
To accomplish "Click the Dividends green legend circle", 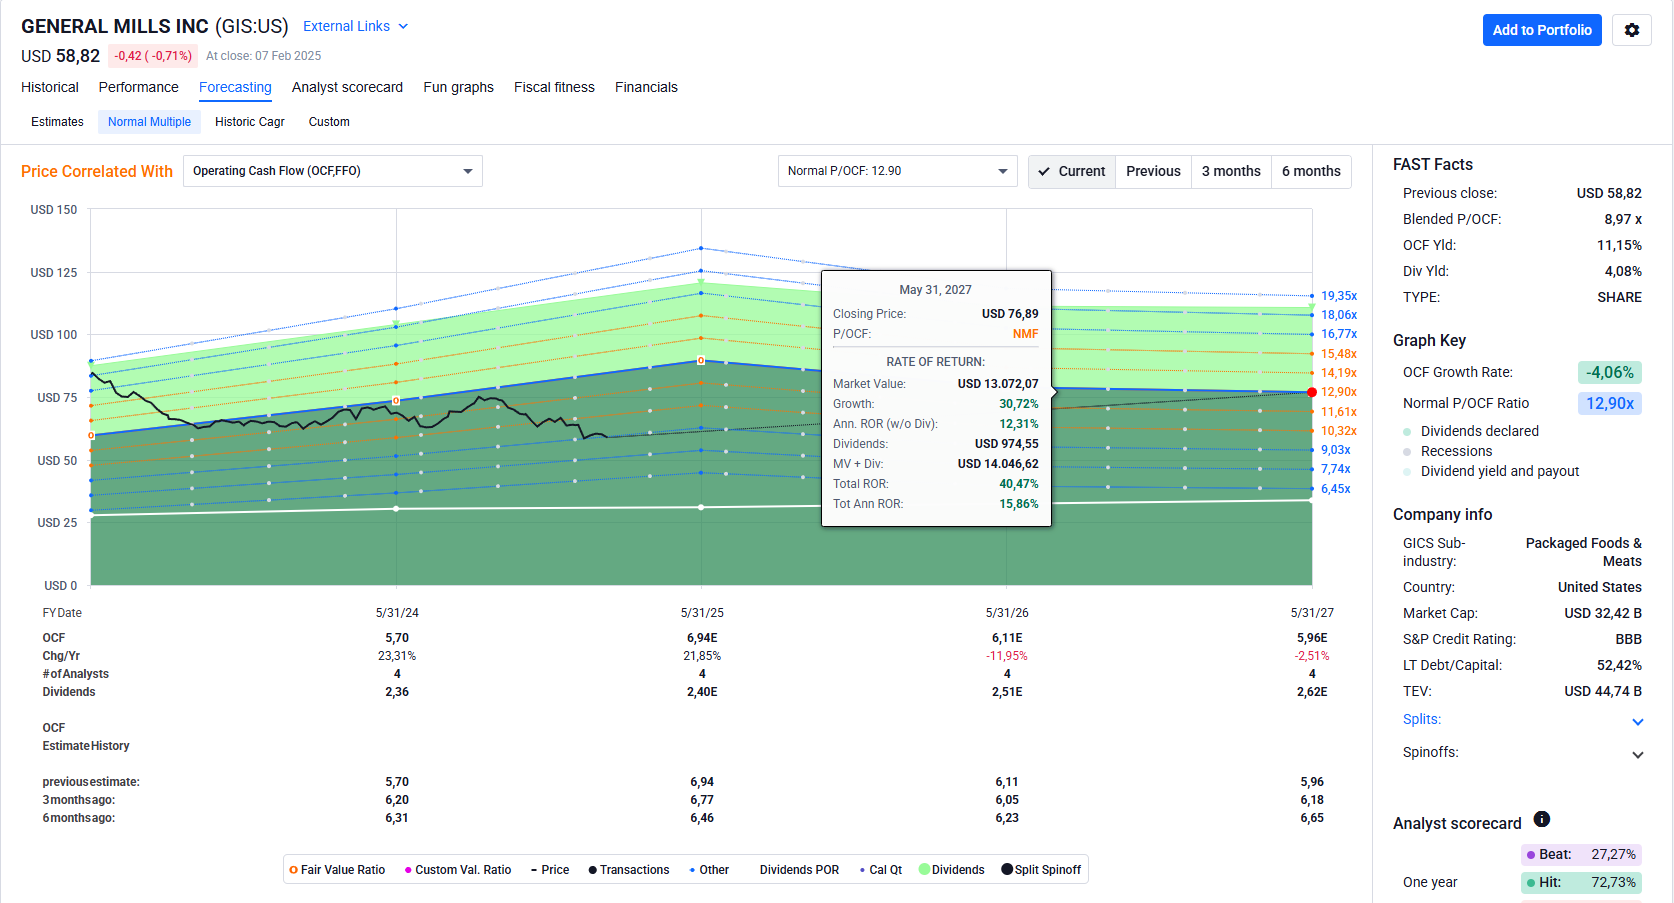I will 925,870.
